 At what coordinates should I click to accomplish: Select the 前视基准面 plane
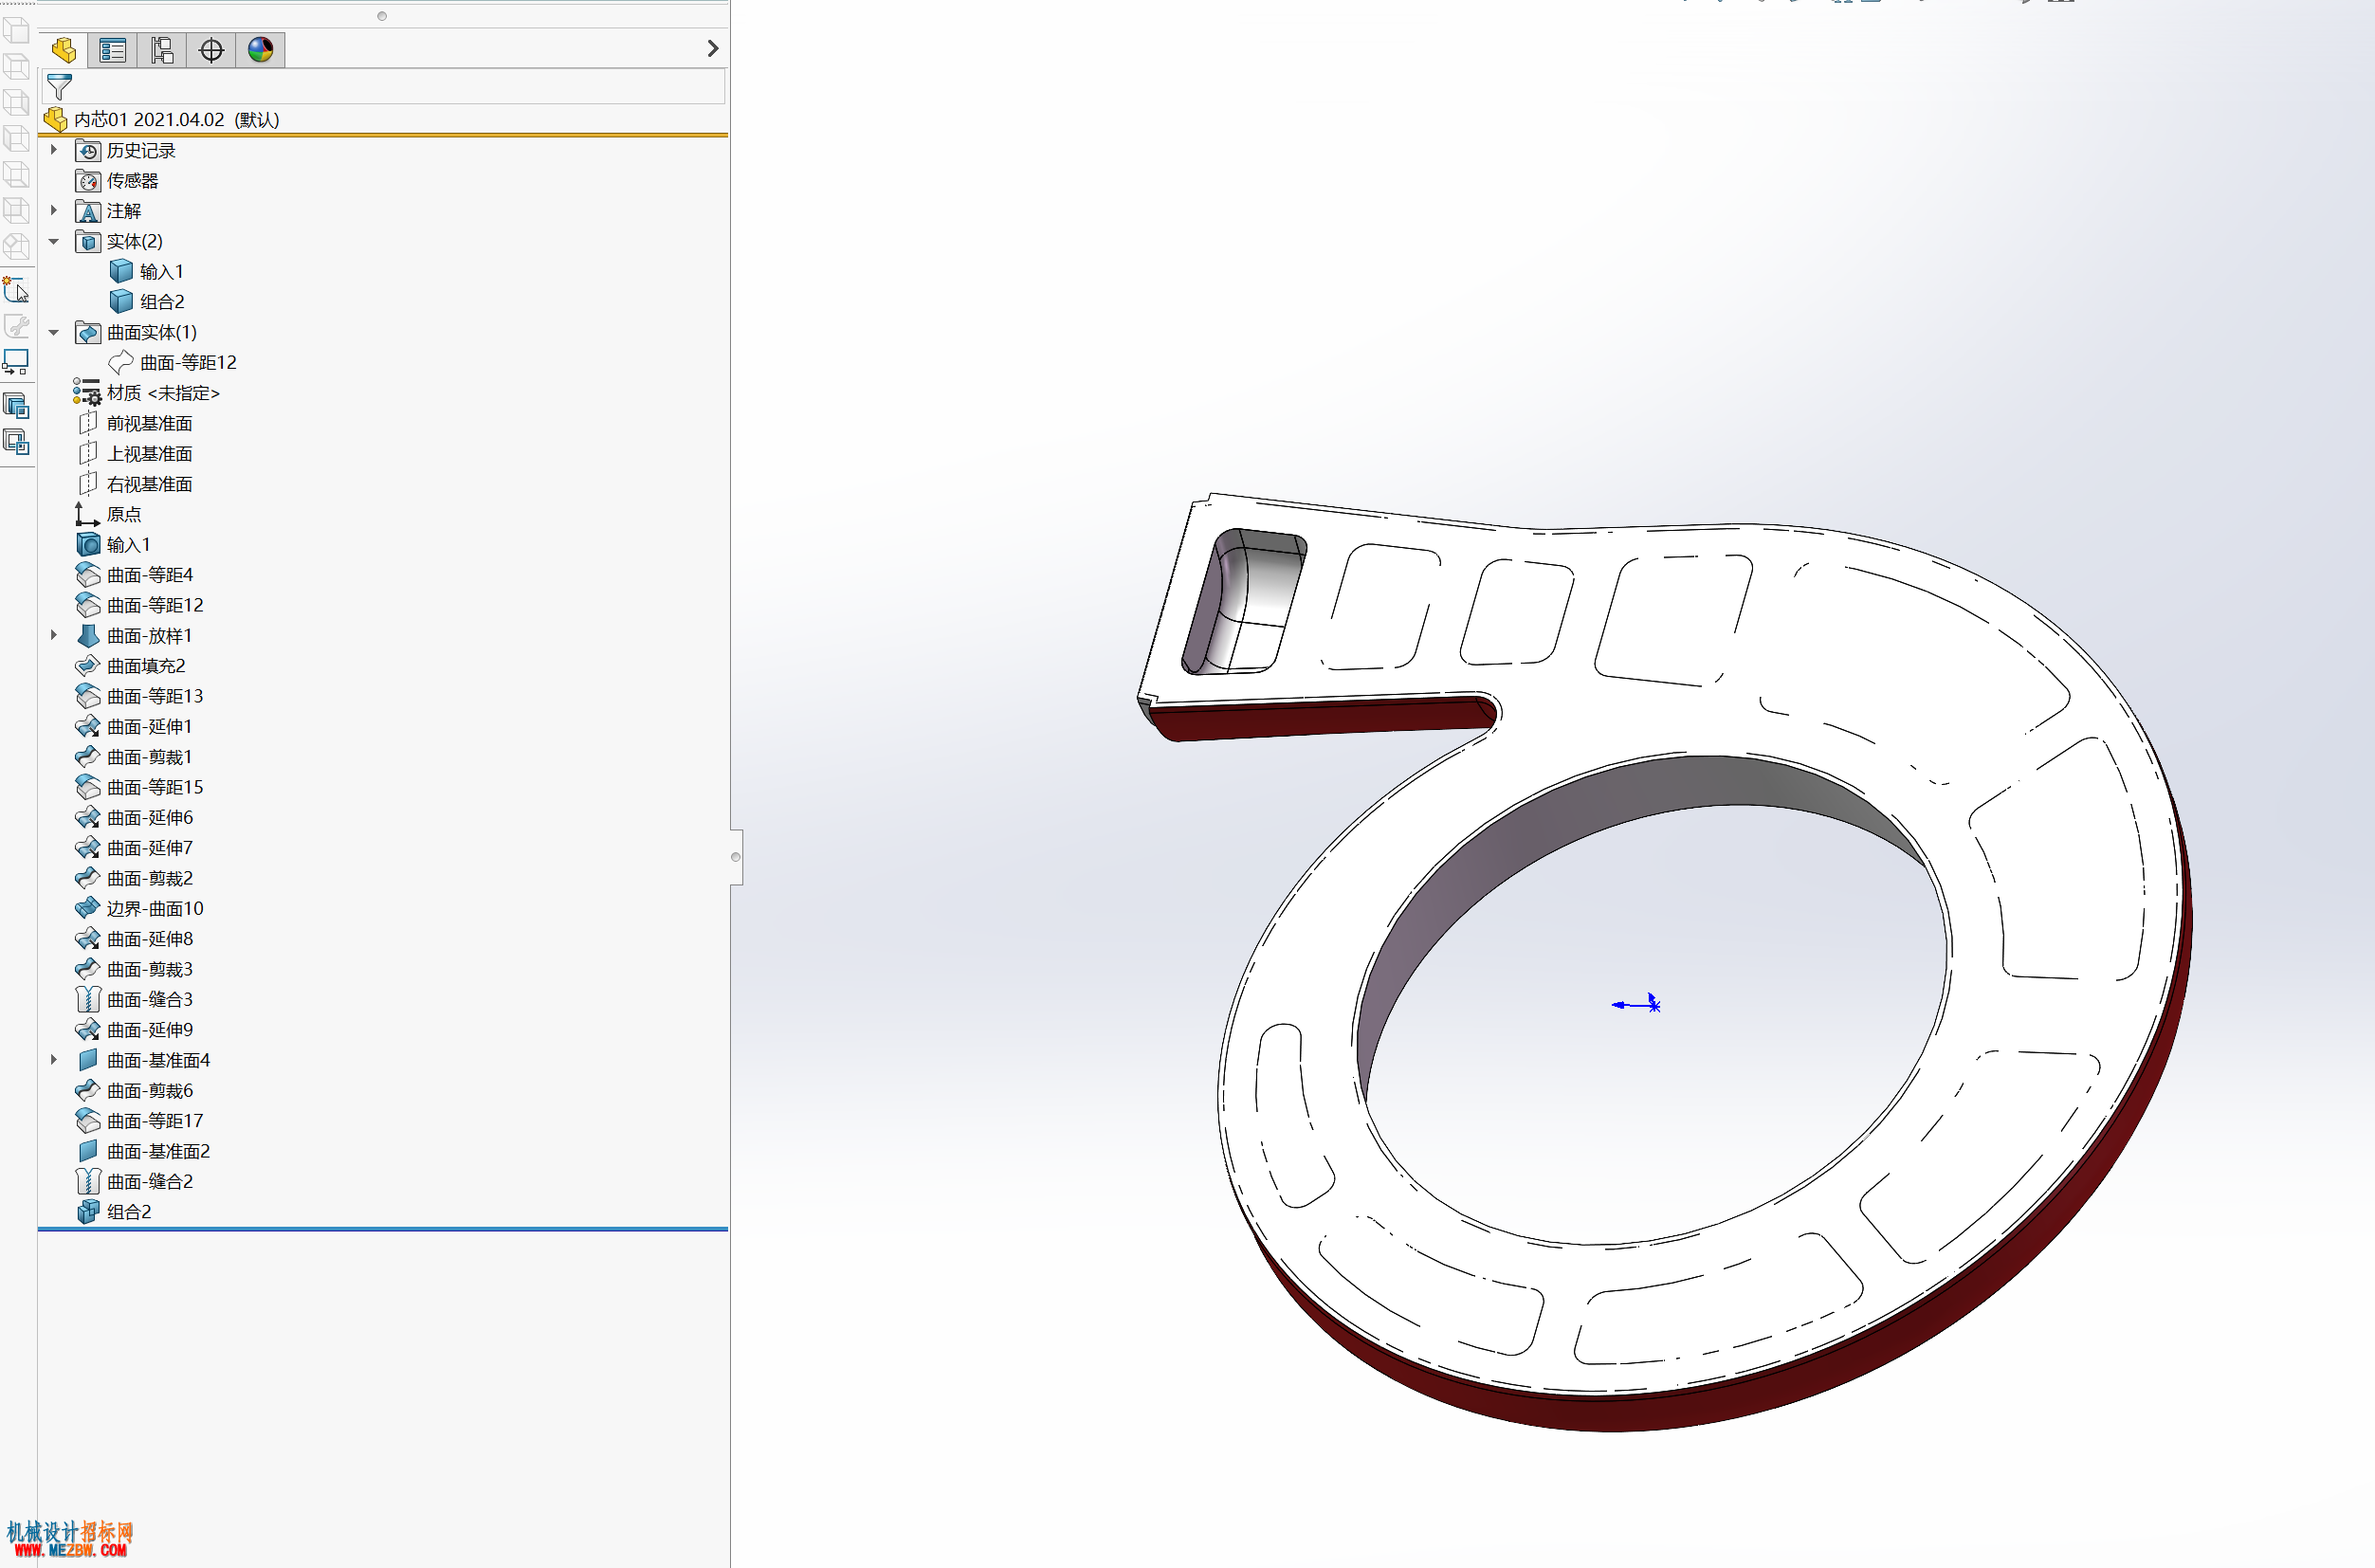[135, 423]
